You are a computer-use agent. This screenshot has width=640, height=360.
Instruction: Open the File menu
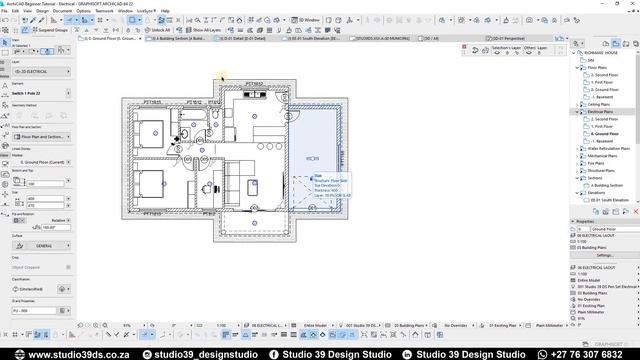point(4,11)
